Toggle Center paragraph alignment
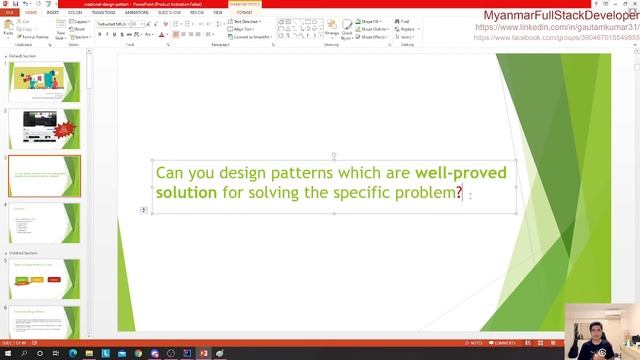The image size is (640, 360). (x=183, y=35)
